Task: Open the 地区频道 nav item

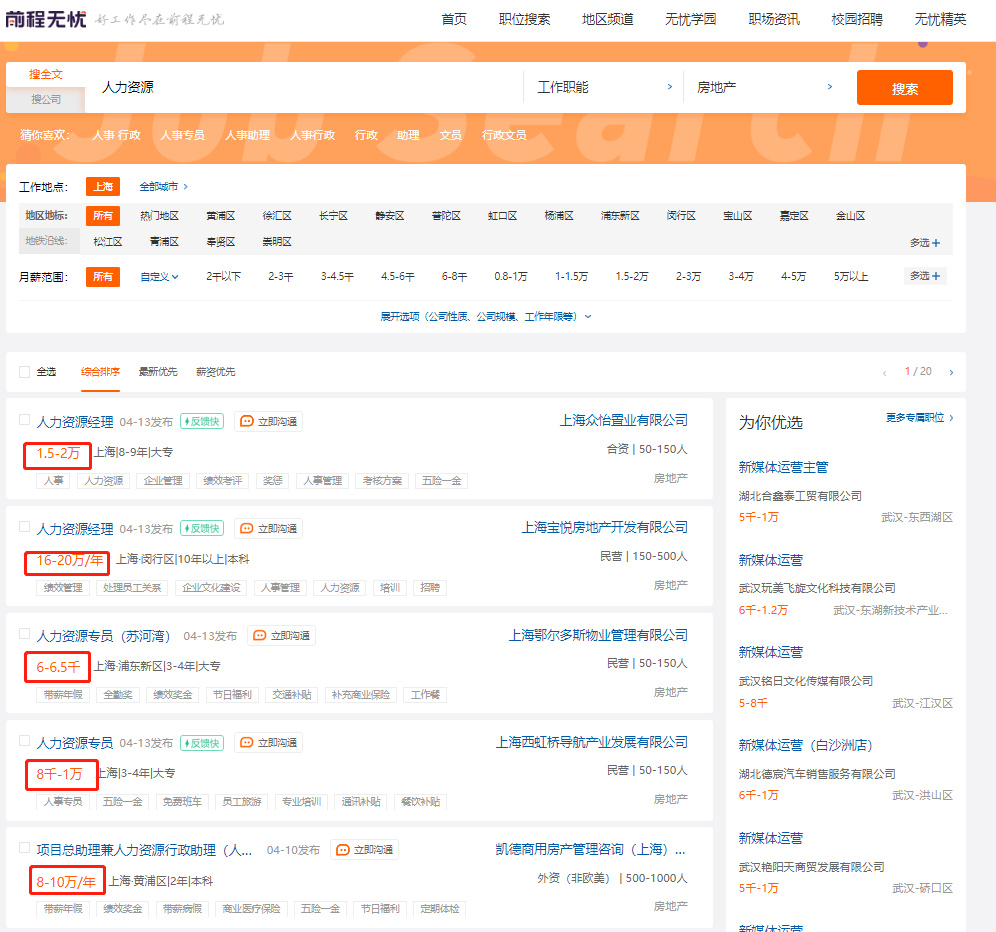Action: [x=607, y=20]
